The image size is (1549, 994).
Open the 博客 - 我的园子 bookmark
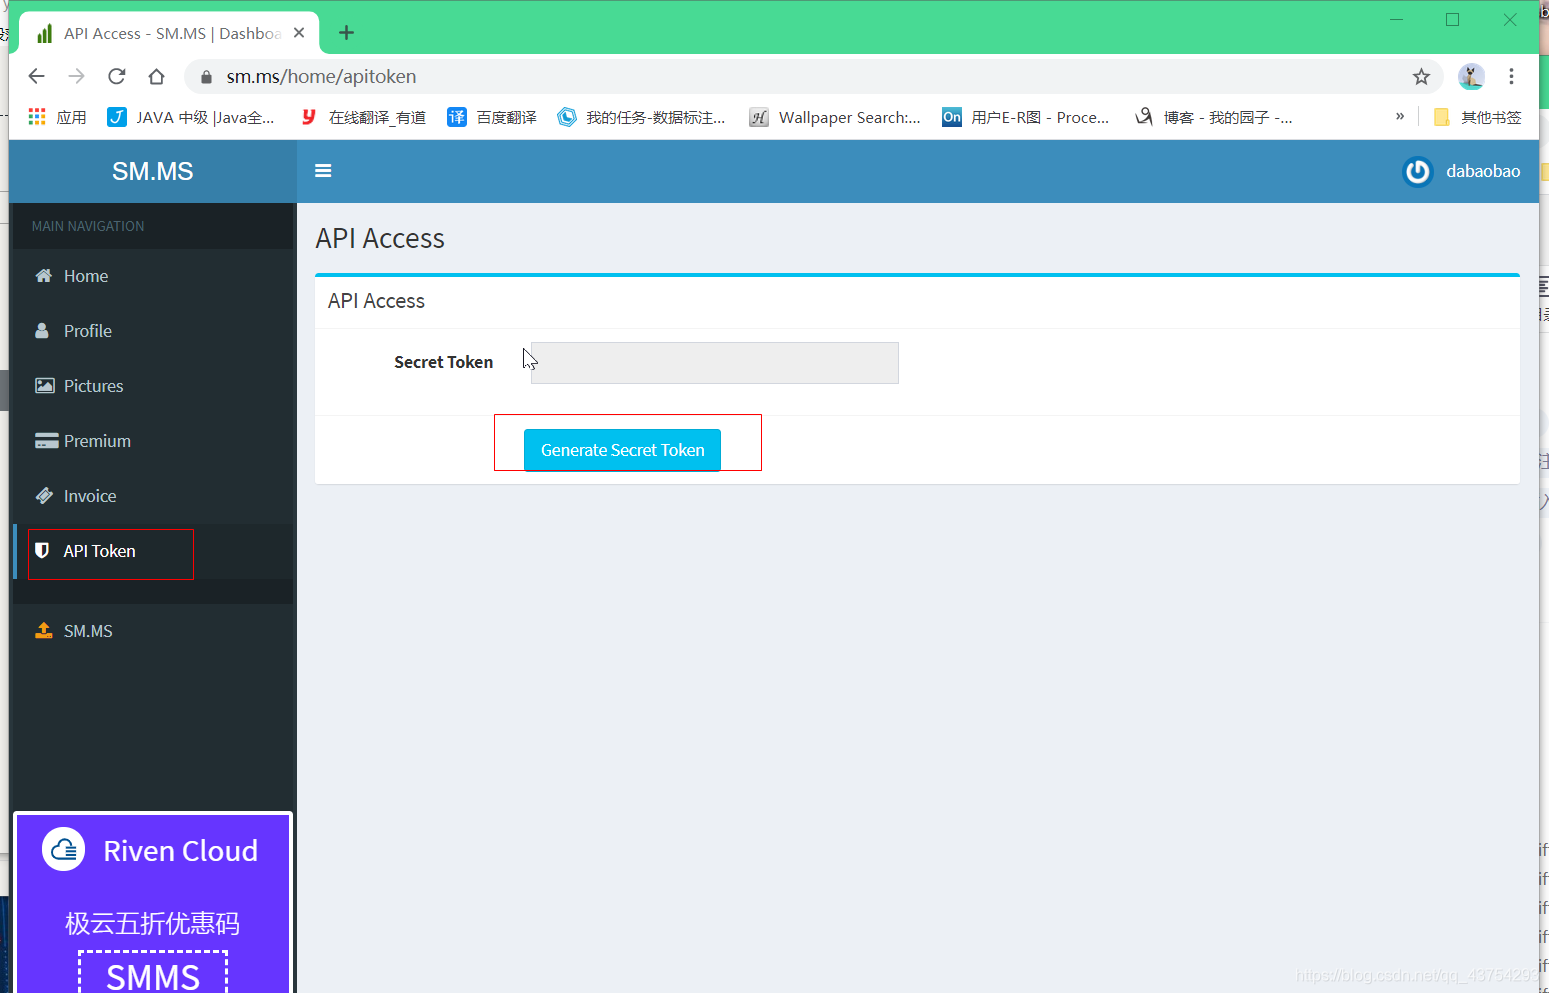coord(1213,117)
